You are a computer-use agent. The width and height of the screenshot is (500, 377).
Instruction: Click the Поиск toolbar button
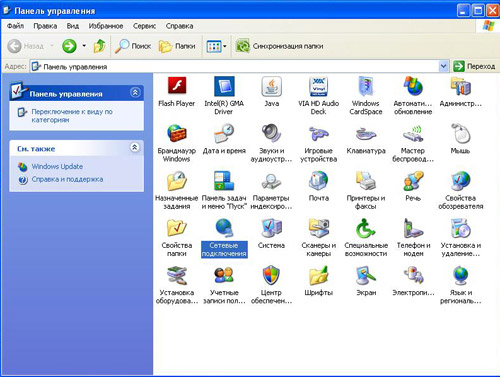(x=133, y=46)
